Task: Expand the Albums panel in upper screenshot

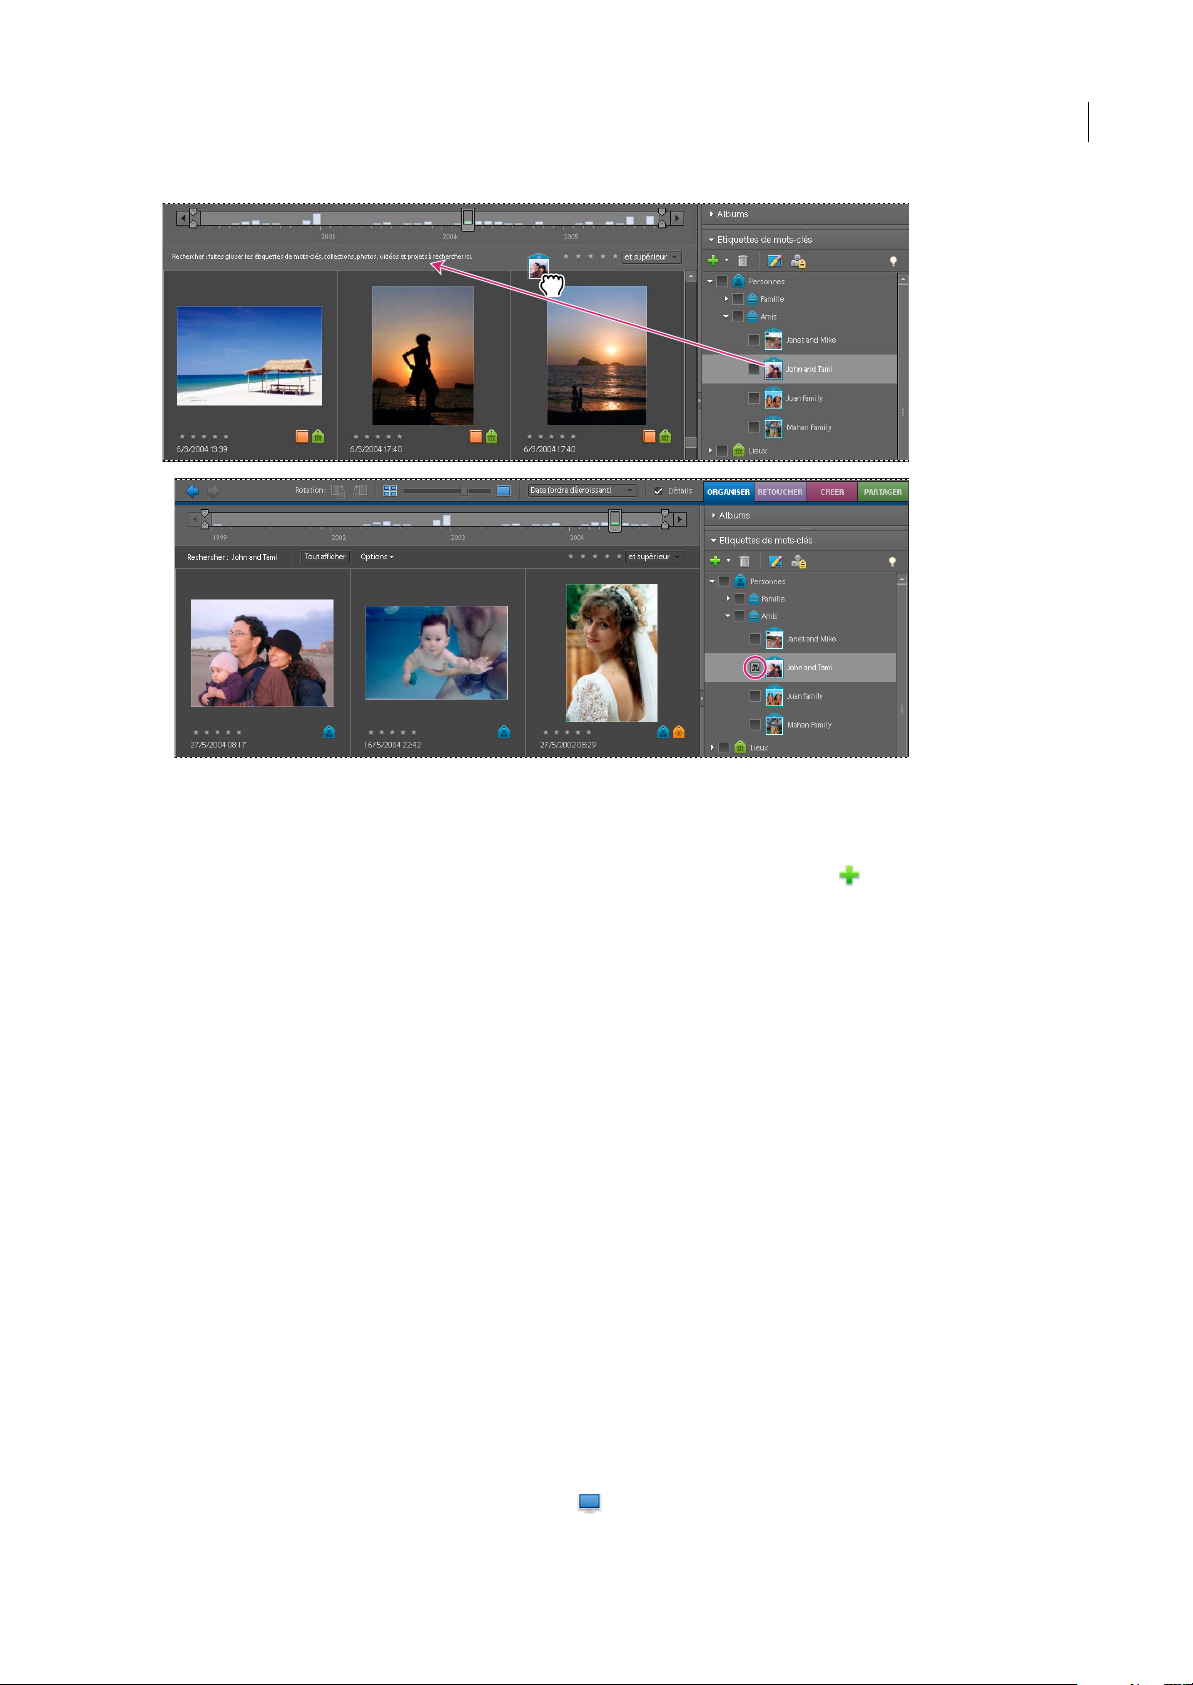Action: [x=711, y=214]
